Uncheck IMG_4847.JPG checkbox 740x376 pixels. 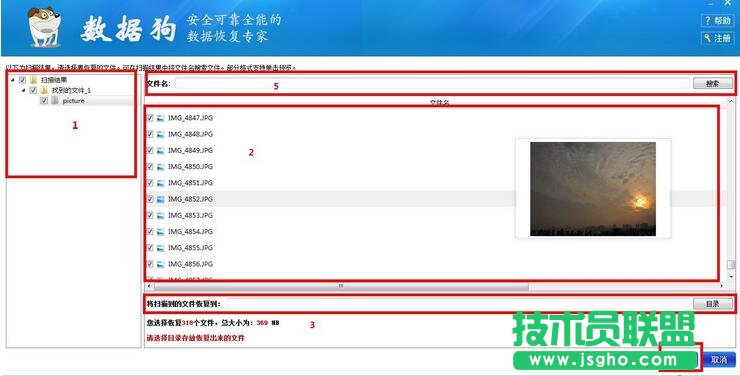pos(150,118)
